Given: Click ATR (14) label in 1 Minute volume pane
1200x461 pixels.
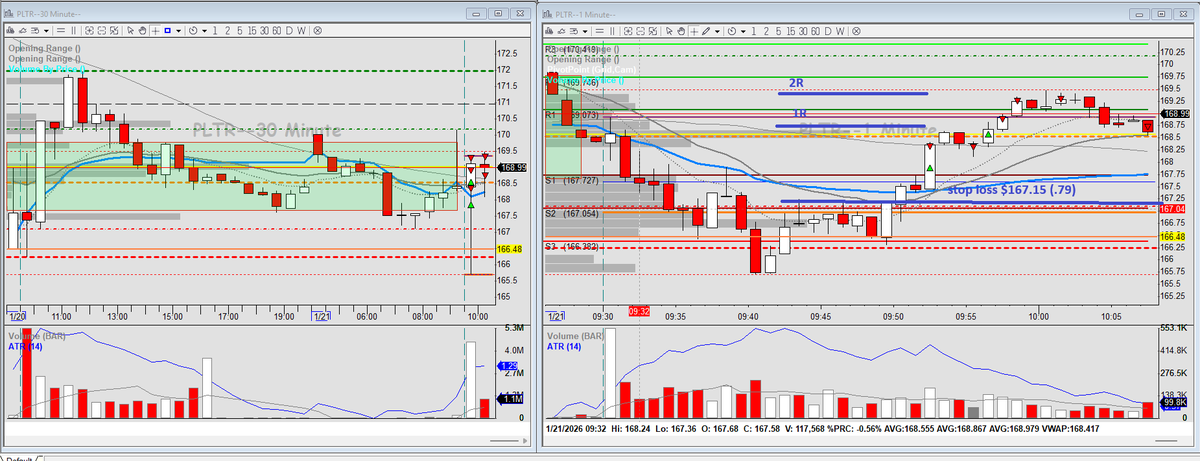Looking at the screenshot, I should tap(565, 347).
